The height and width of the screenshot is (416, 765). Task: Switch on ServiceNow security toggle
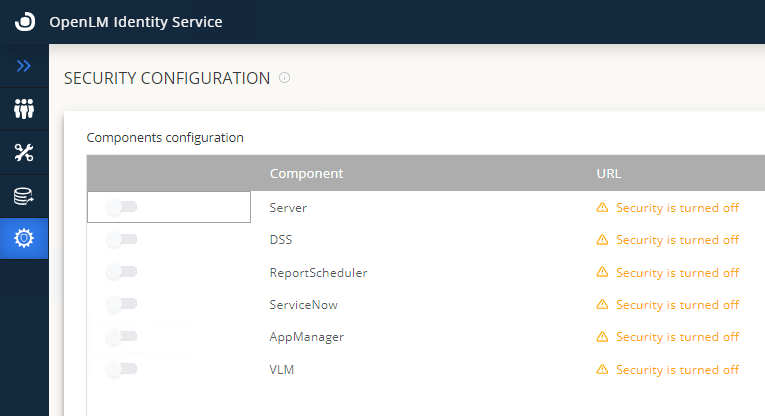tap(122, 304)
